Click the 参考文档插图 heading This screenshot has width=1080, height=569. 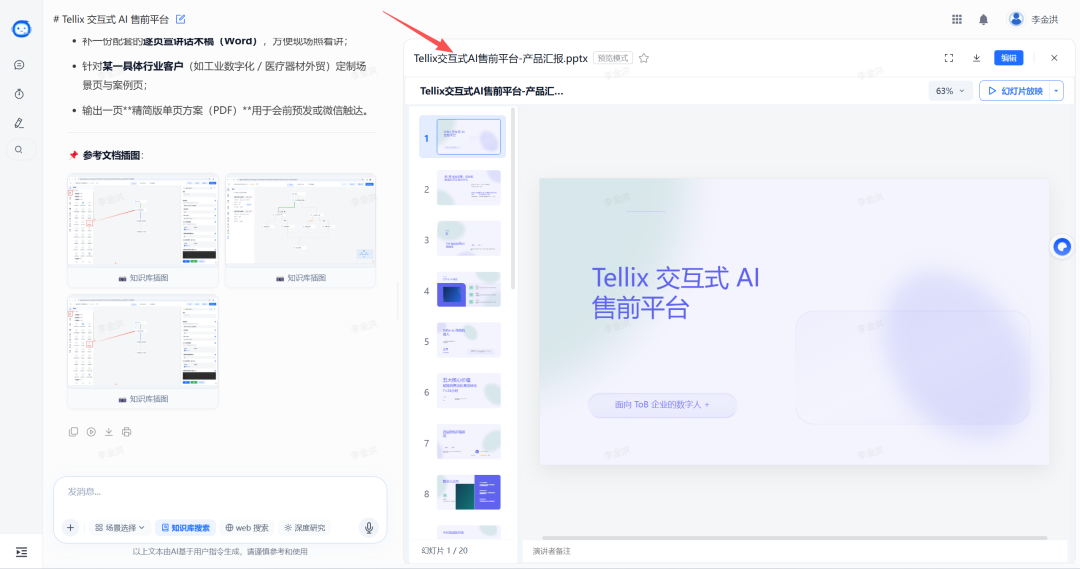[112, 155]
